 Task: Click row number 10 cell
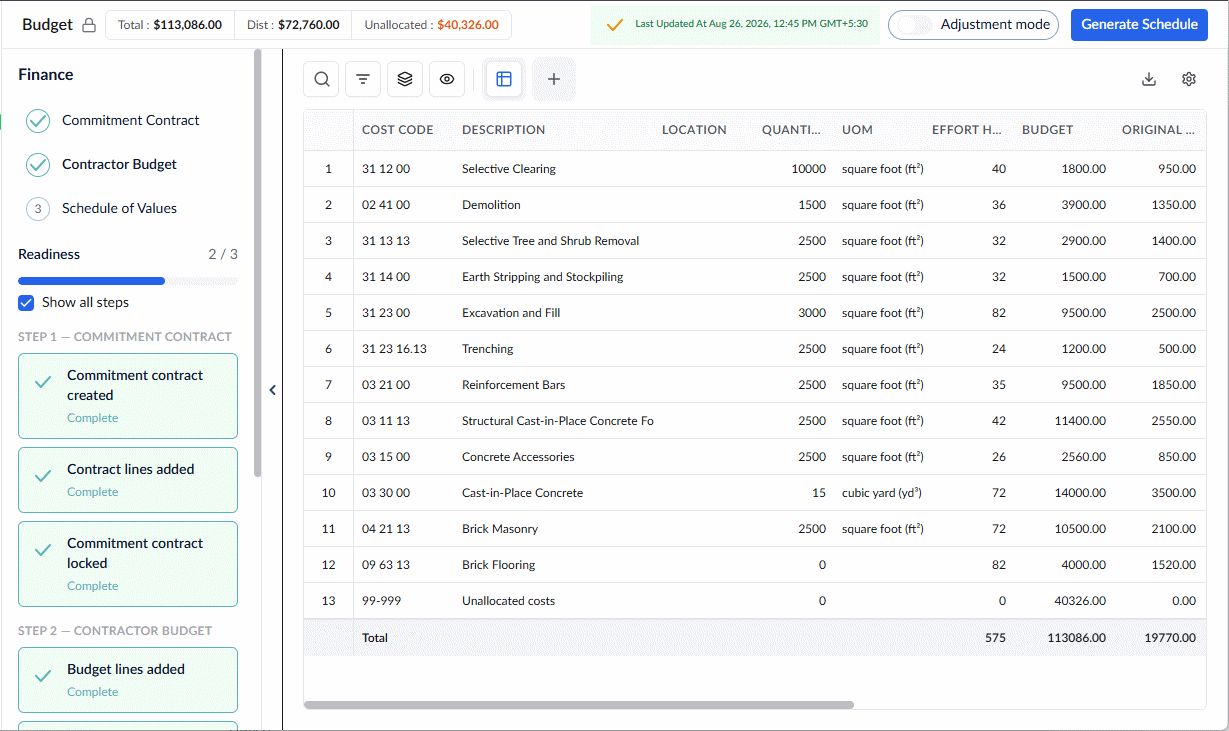pyautogui.click(x=328, y=493)
